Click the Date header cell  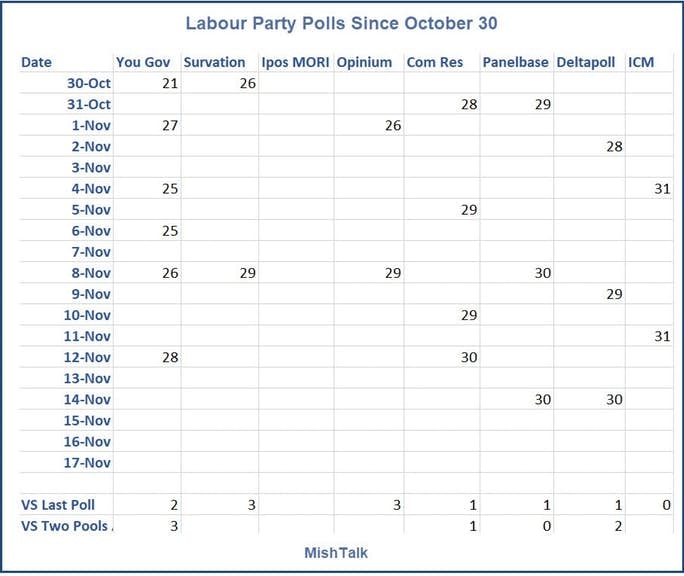tap(37, 62)
